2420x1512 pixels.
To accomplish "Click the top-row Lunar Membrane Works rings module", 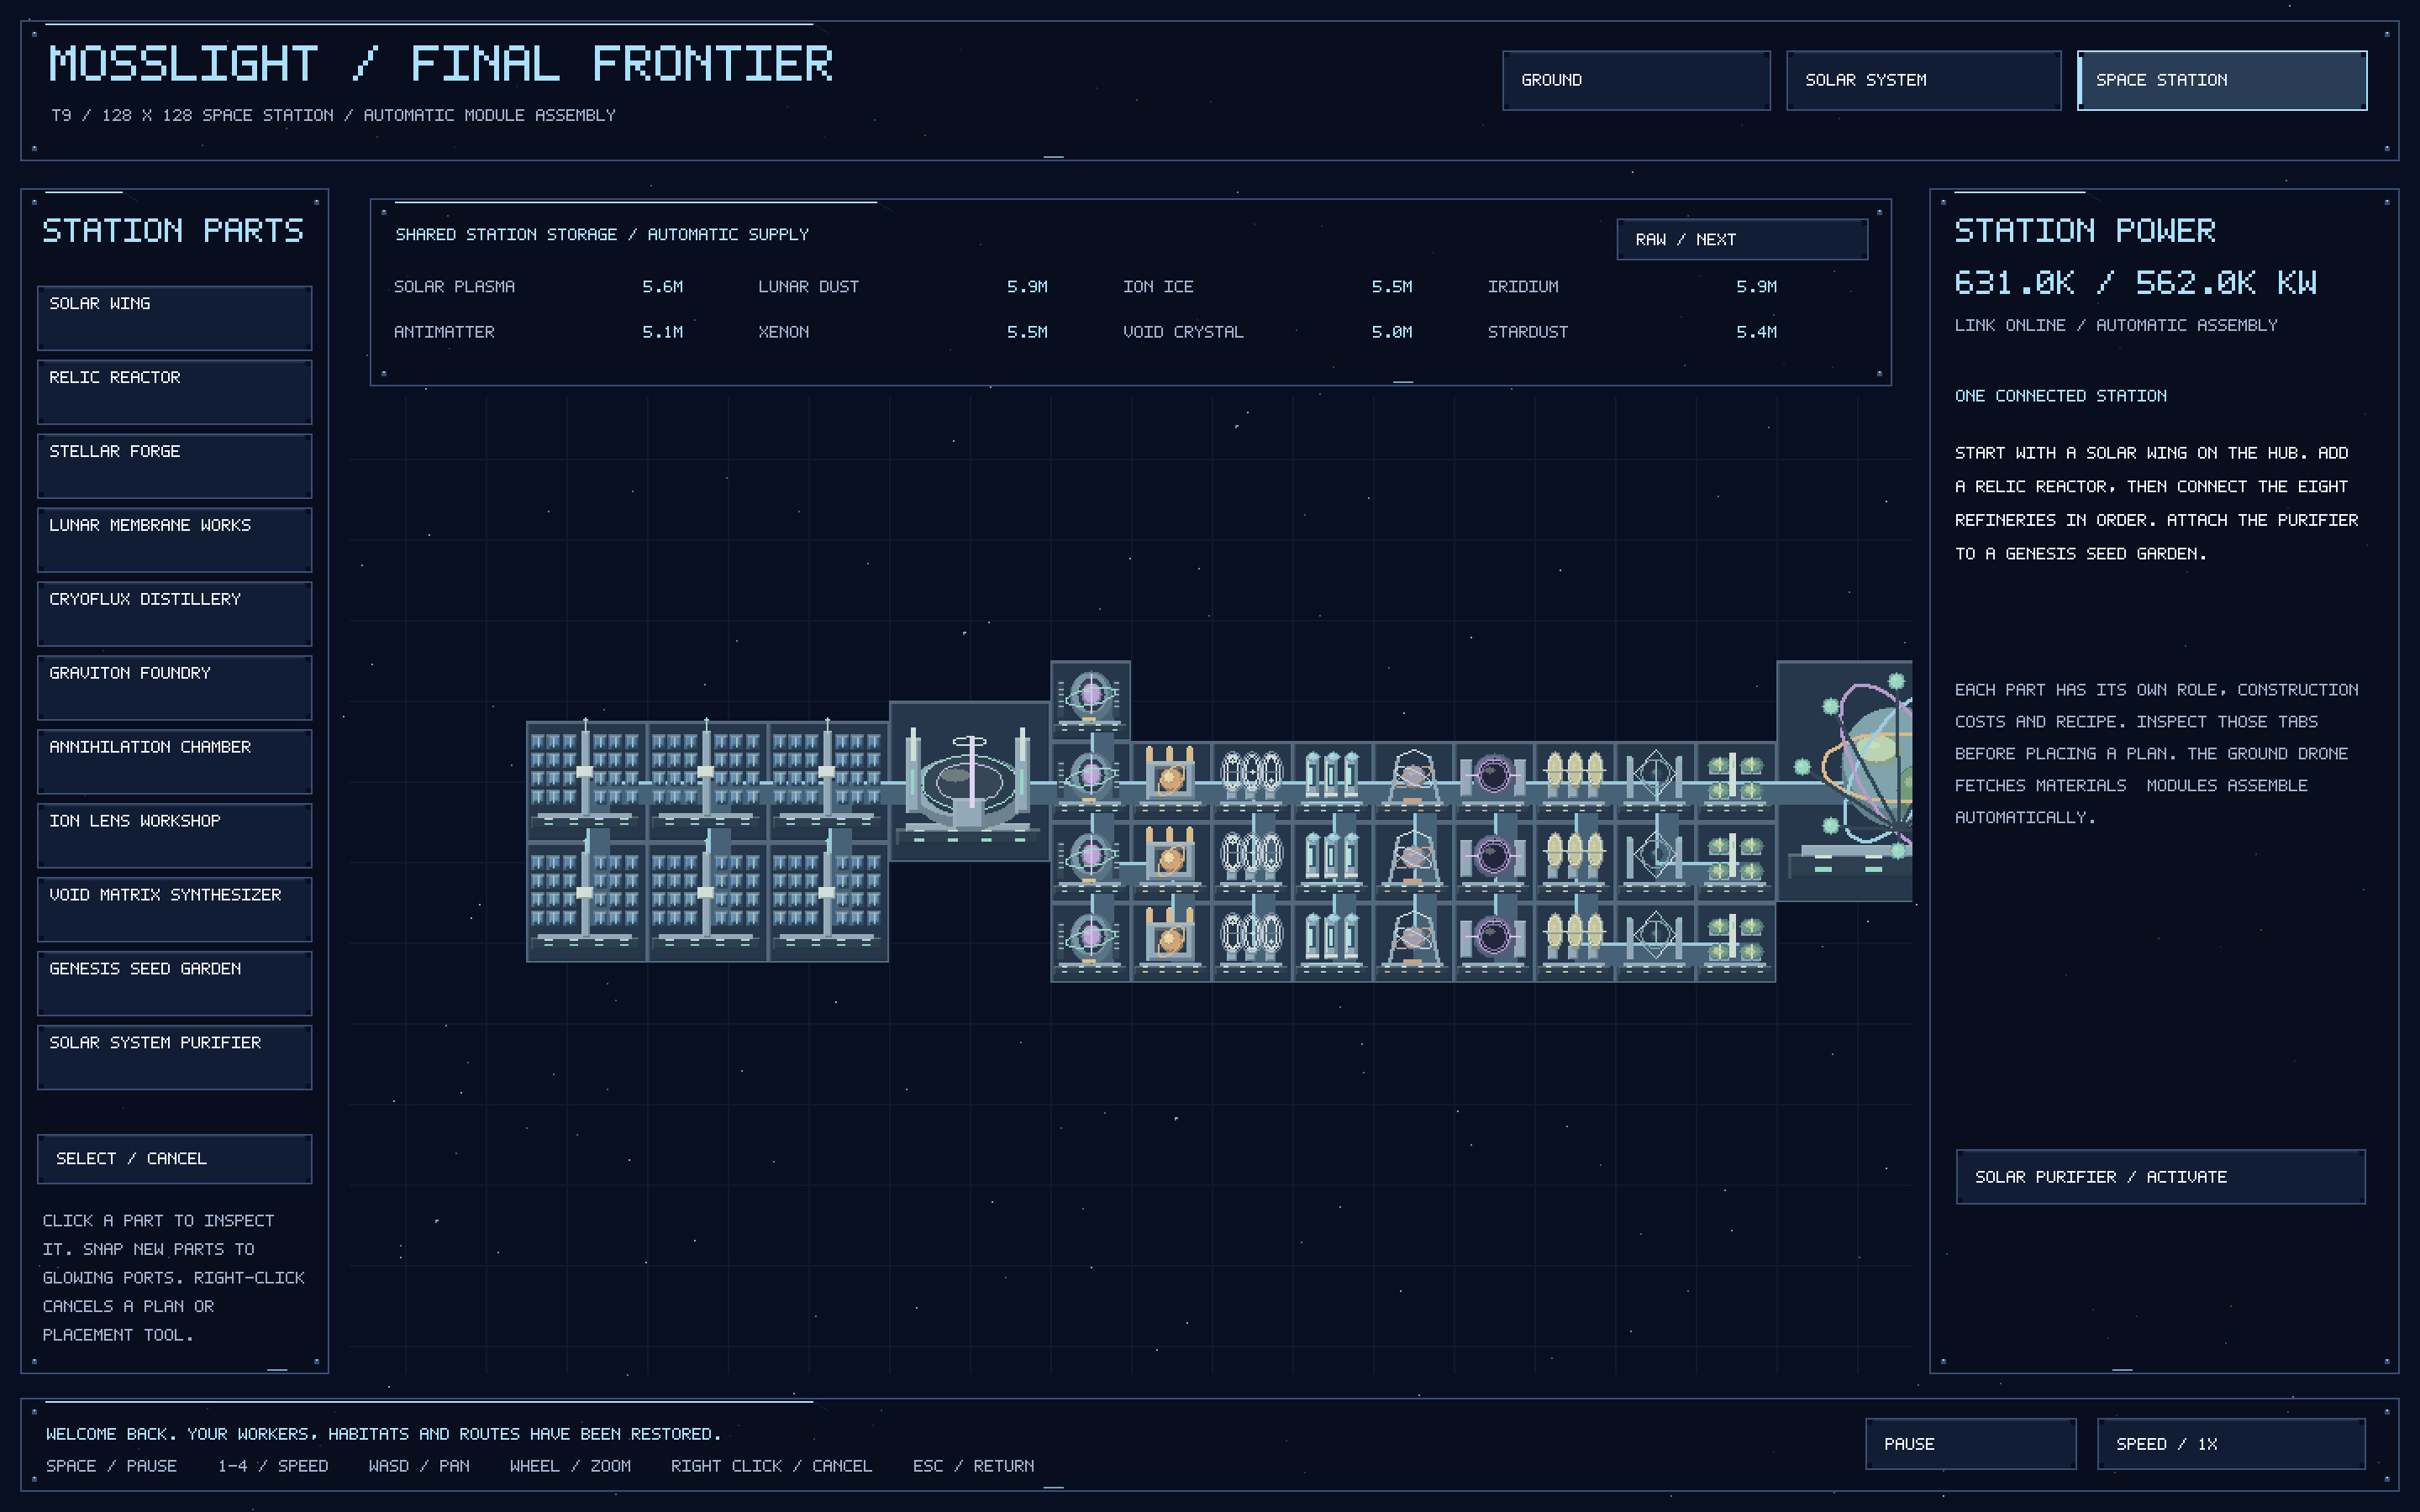I will pos(1252,781).
